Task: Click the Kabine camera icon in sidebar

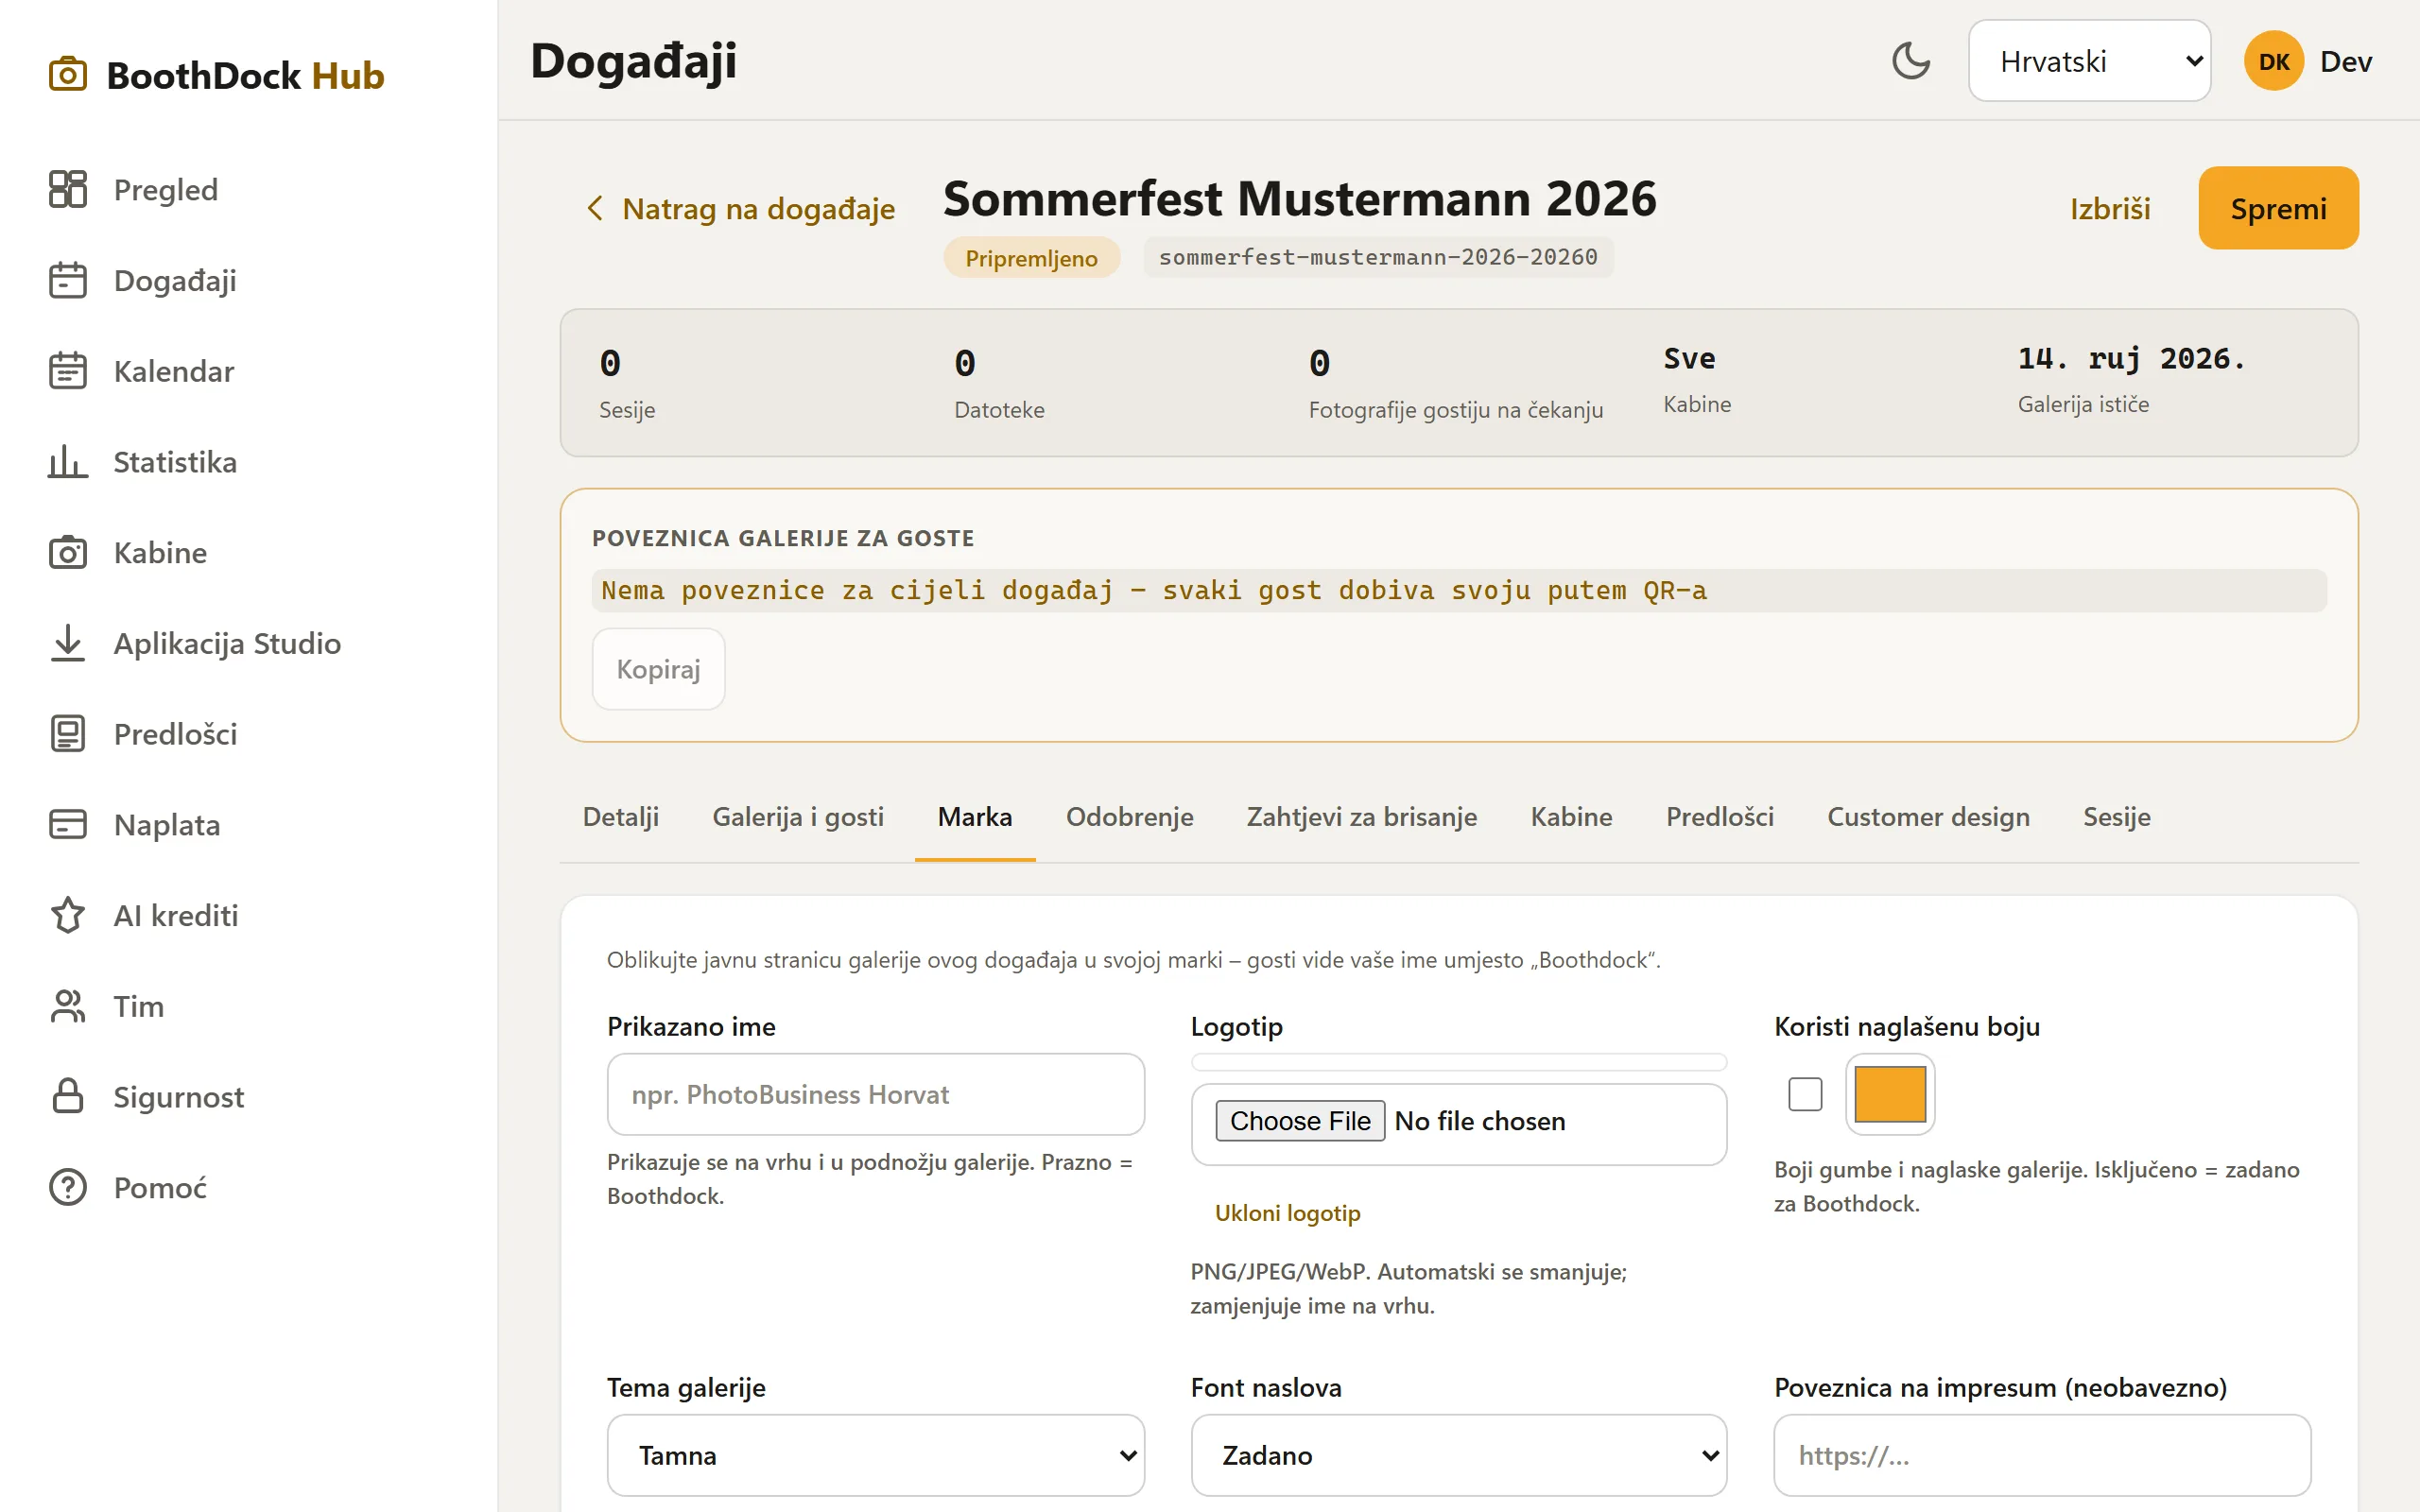Action: pos(68,552)
